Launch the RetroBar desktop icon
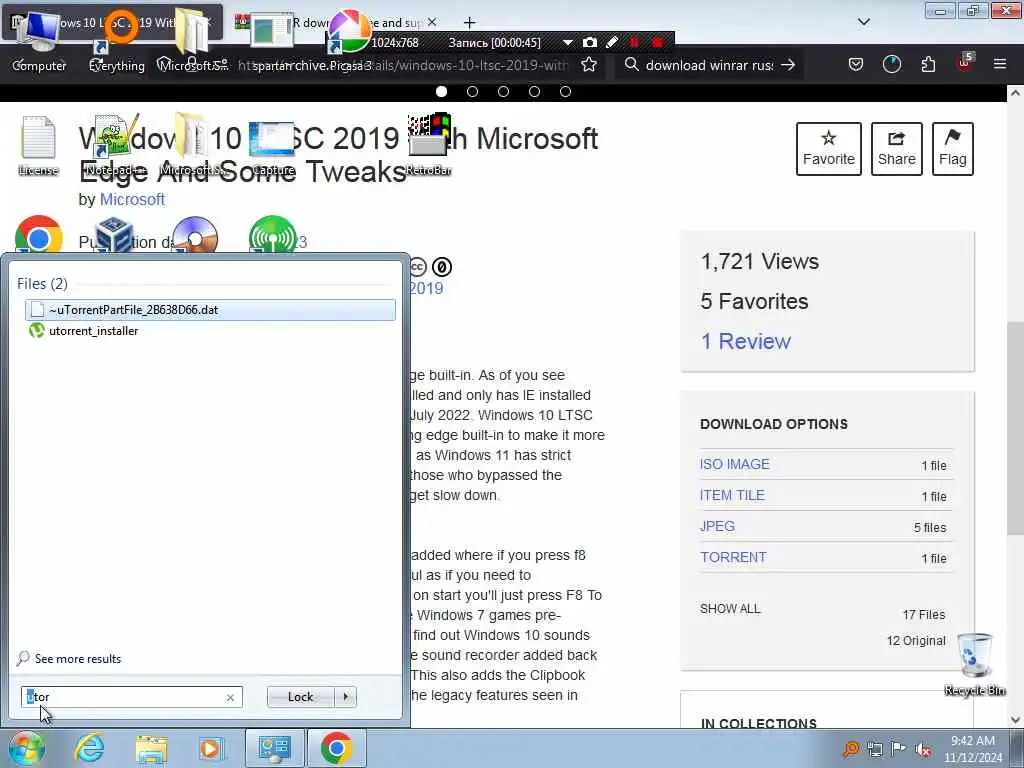Viewport: 1024px width, 768px height. coord(428,146)
